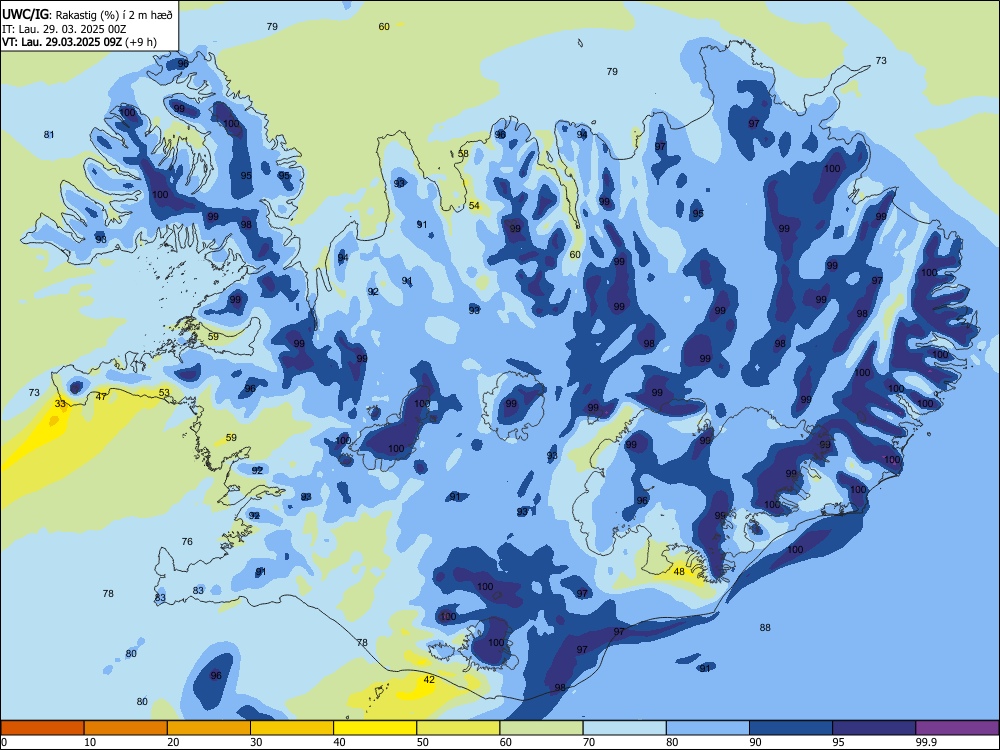Click the "UWC/IG" title text
The height and width of the screenshot is (750, 1000).
point(25,14)
